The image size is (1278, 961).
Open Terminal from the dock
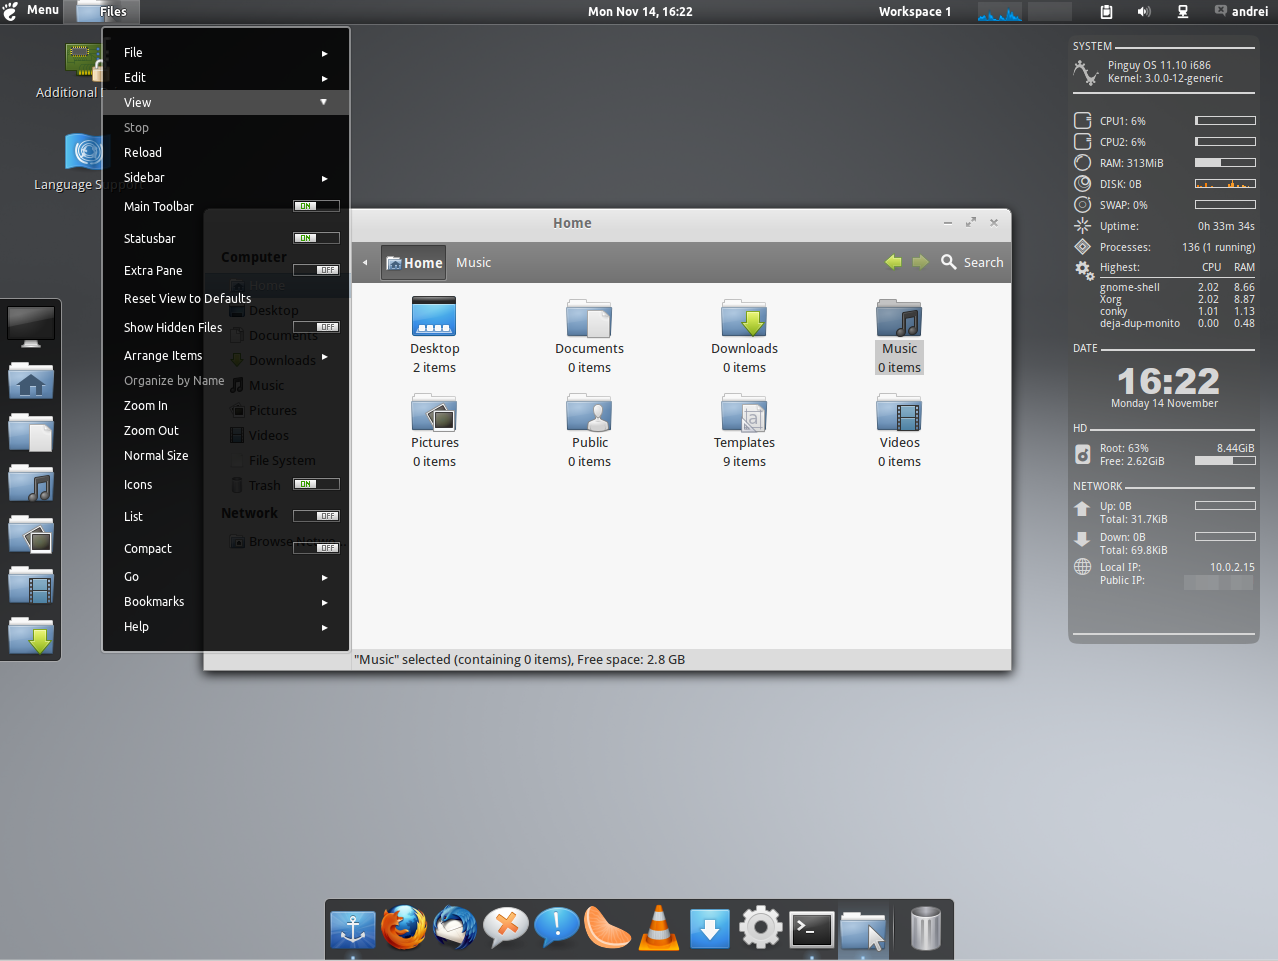tap(811, 929)
